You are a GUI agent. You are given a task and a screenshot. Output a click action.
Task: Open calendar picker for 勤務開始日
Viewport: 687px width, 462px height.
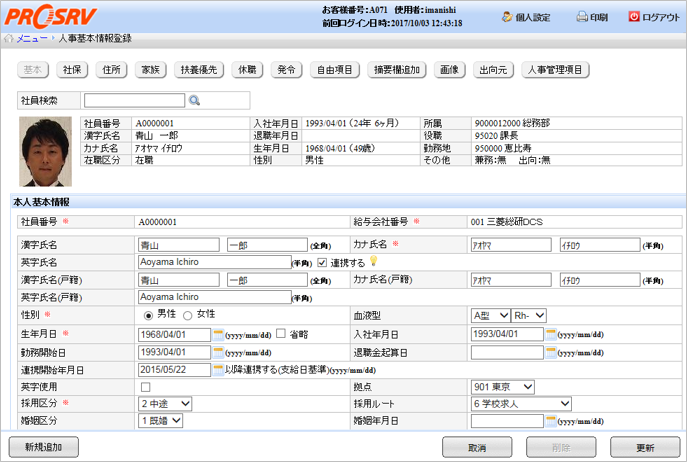[218, 352]
